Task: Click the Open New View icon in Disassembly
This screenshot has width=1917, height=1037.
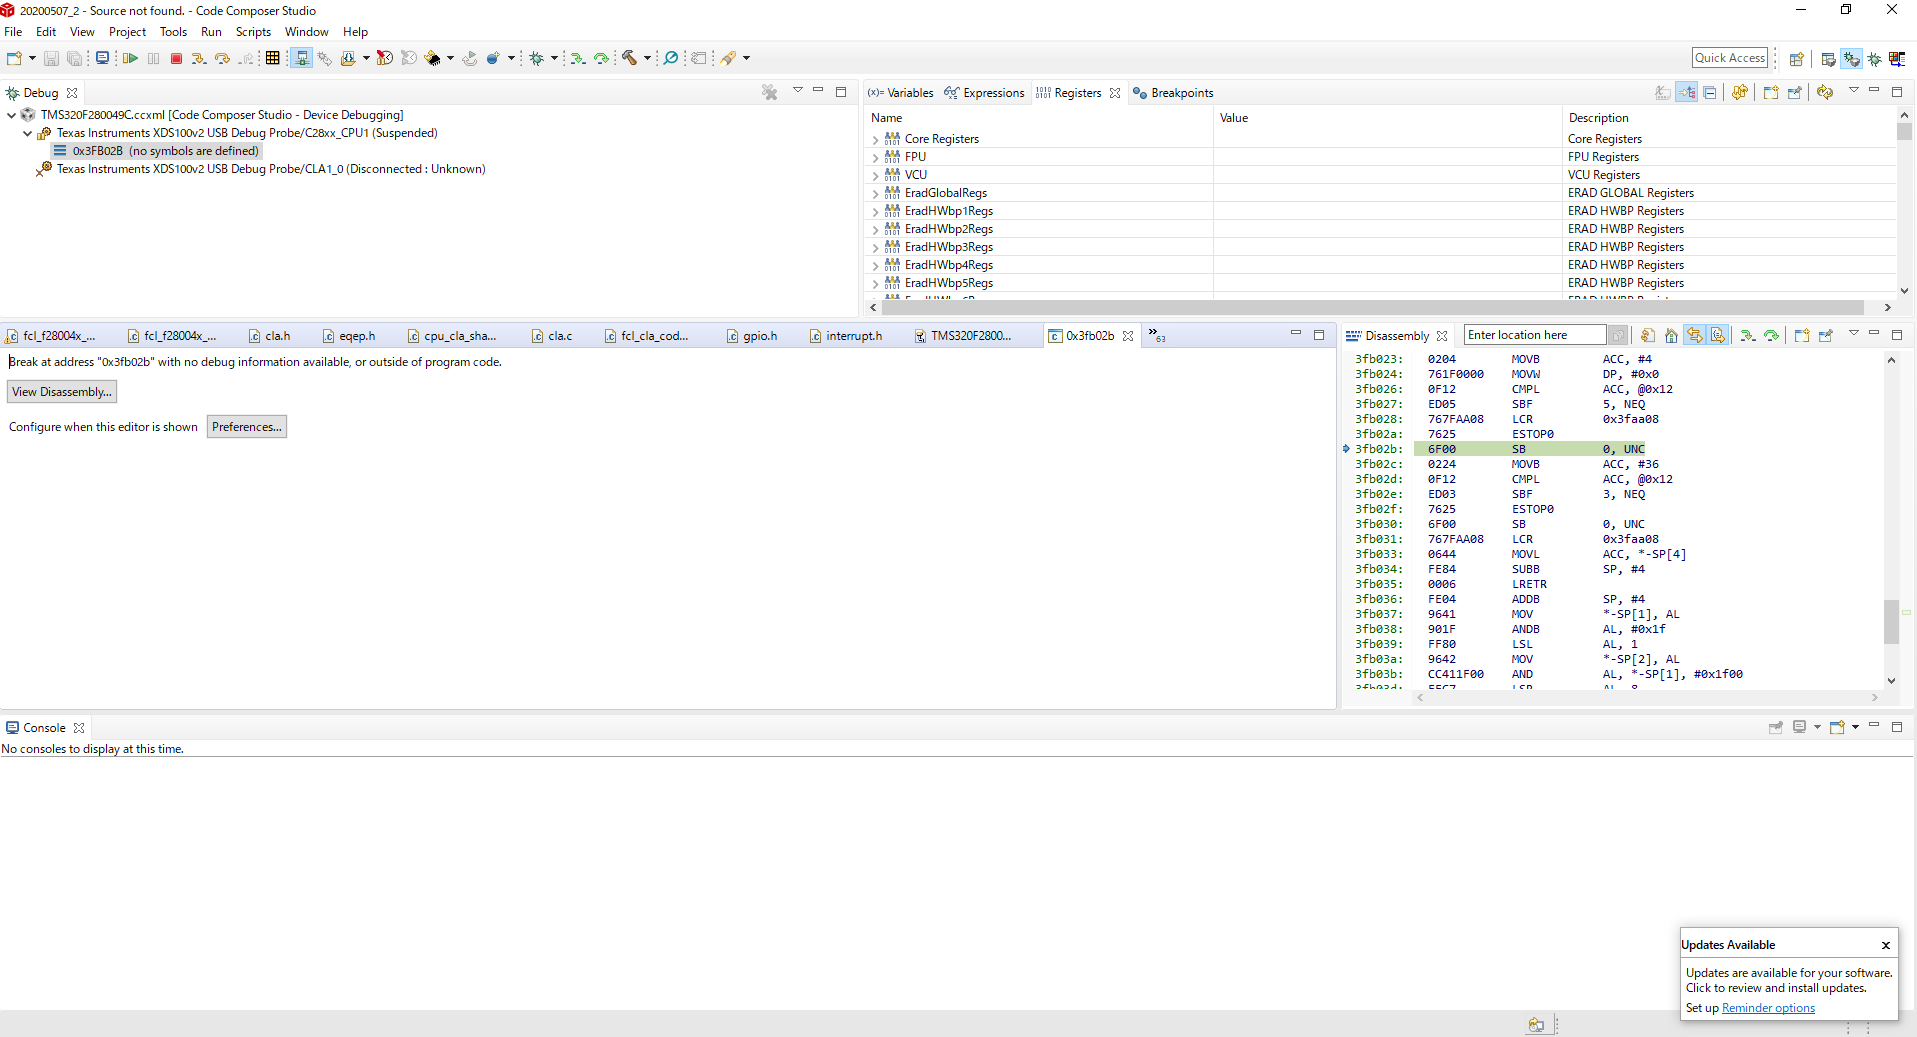Action: point(1802,336)
